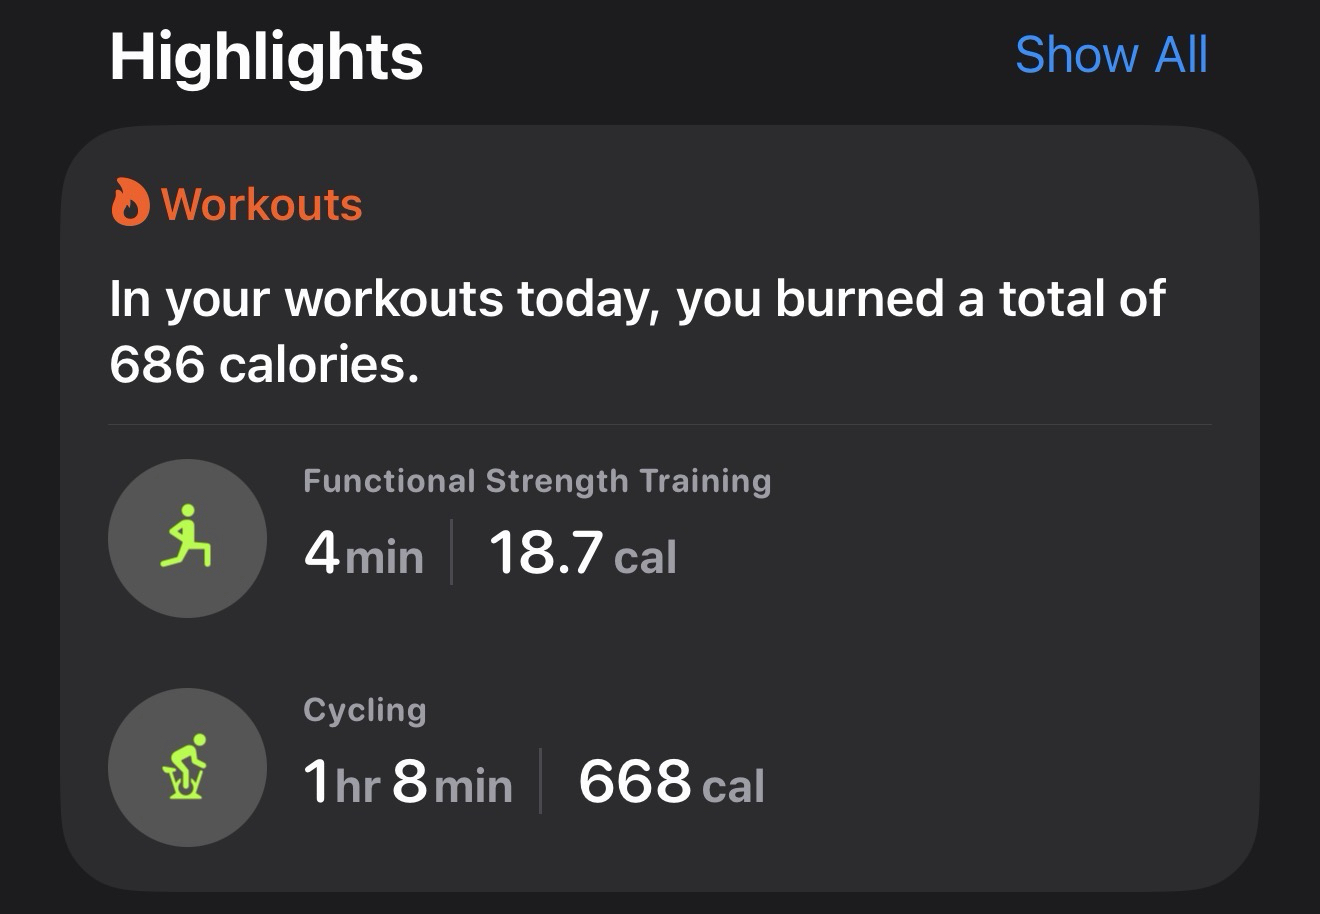Open the Functional Strength Training workout icon
This screenshot has height=914, width=1320.
[187, 538]
